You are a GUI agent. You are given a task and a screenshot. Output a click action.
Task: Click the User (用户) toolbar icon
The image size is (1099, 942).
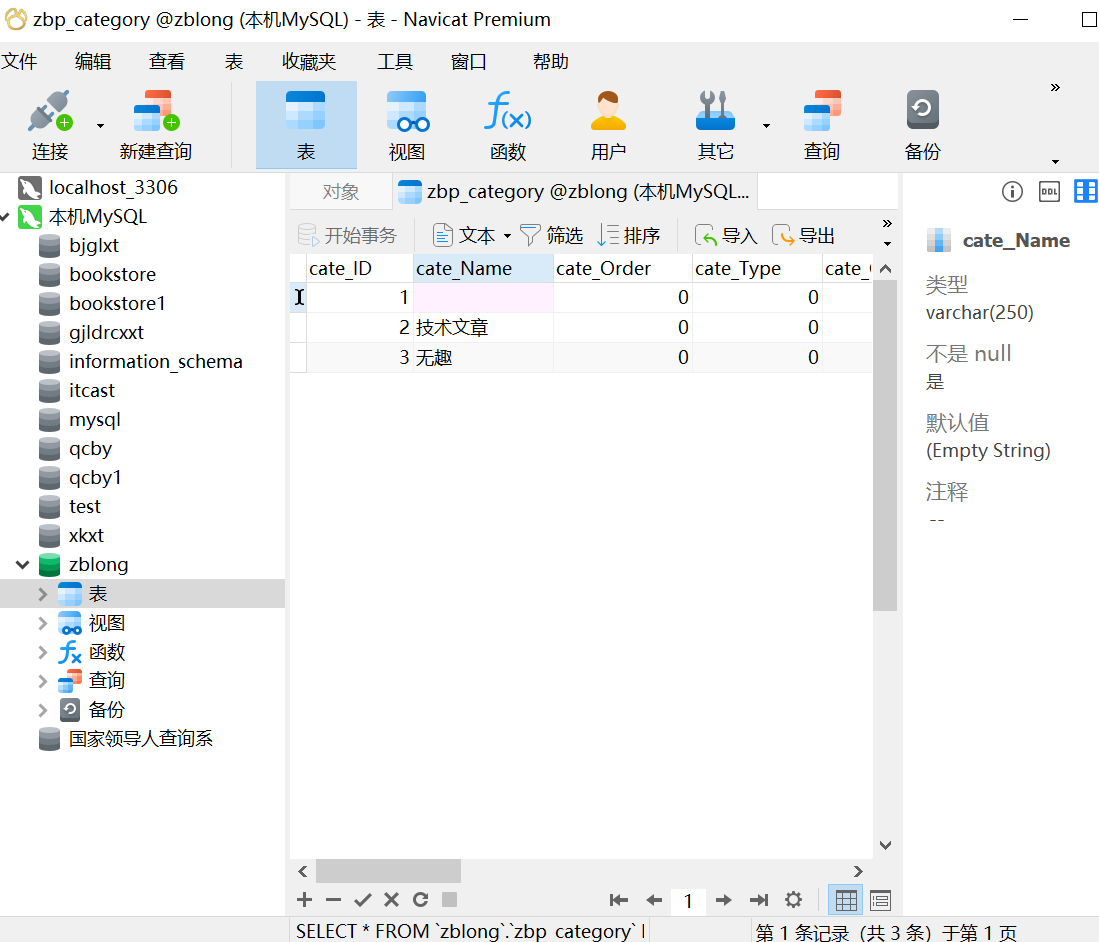tap(608, 111)
